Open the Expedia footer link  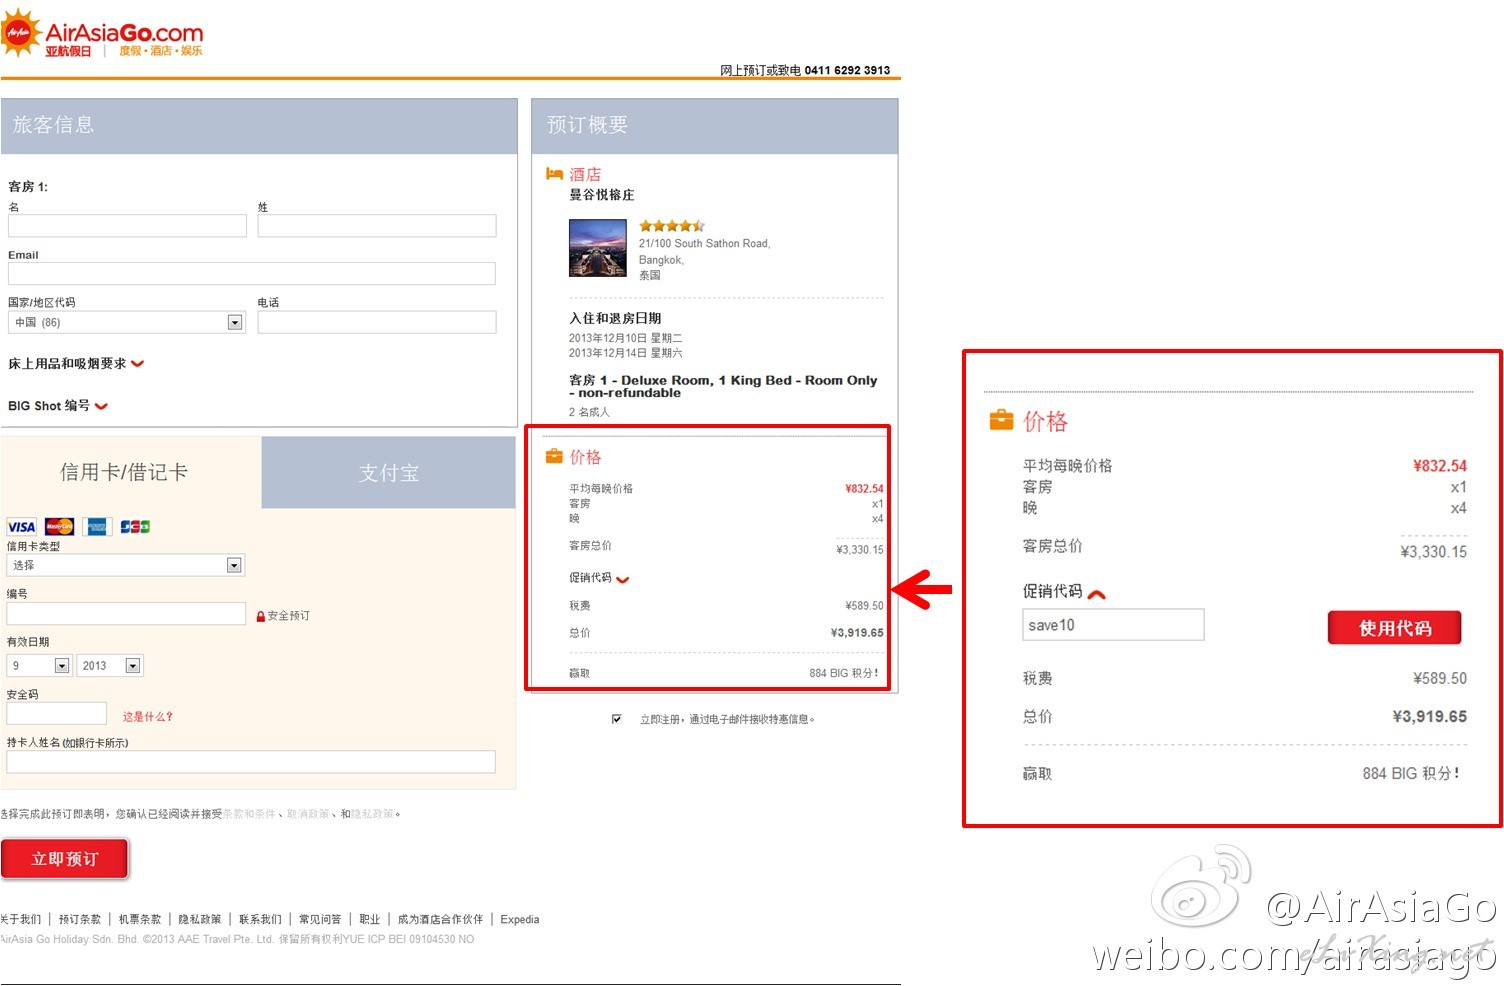(x=520, y=919)
